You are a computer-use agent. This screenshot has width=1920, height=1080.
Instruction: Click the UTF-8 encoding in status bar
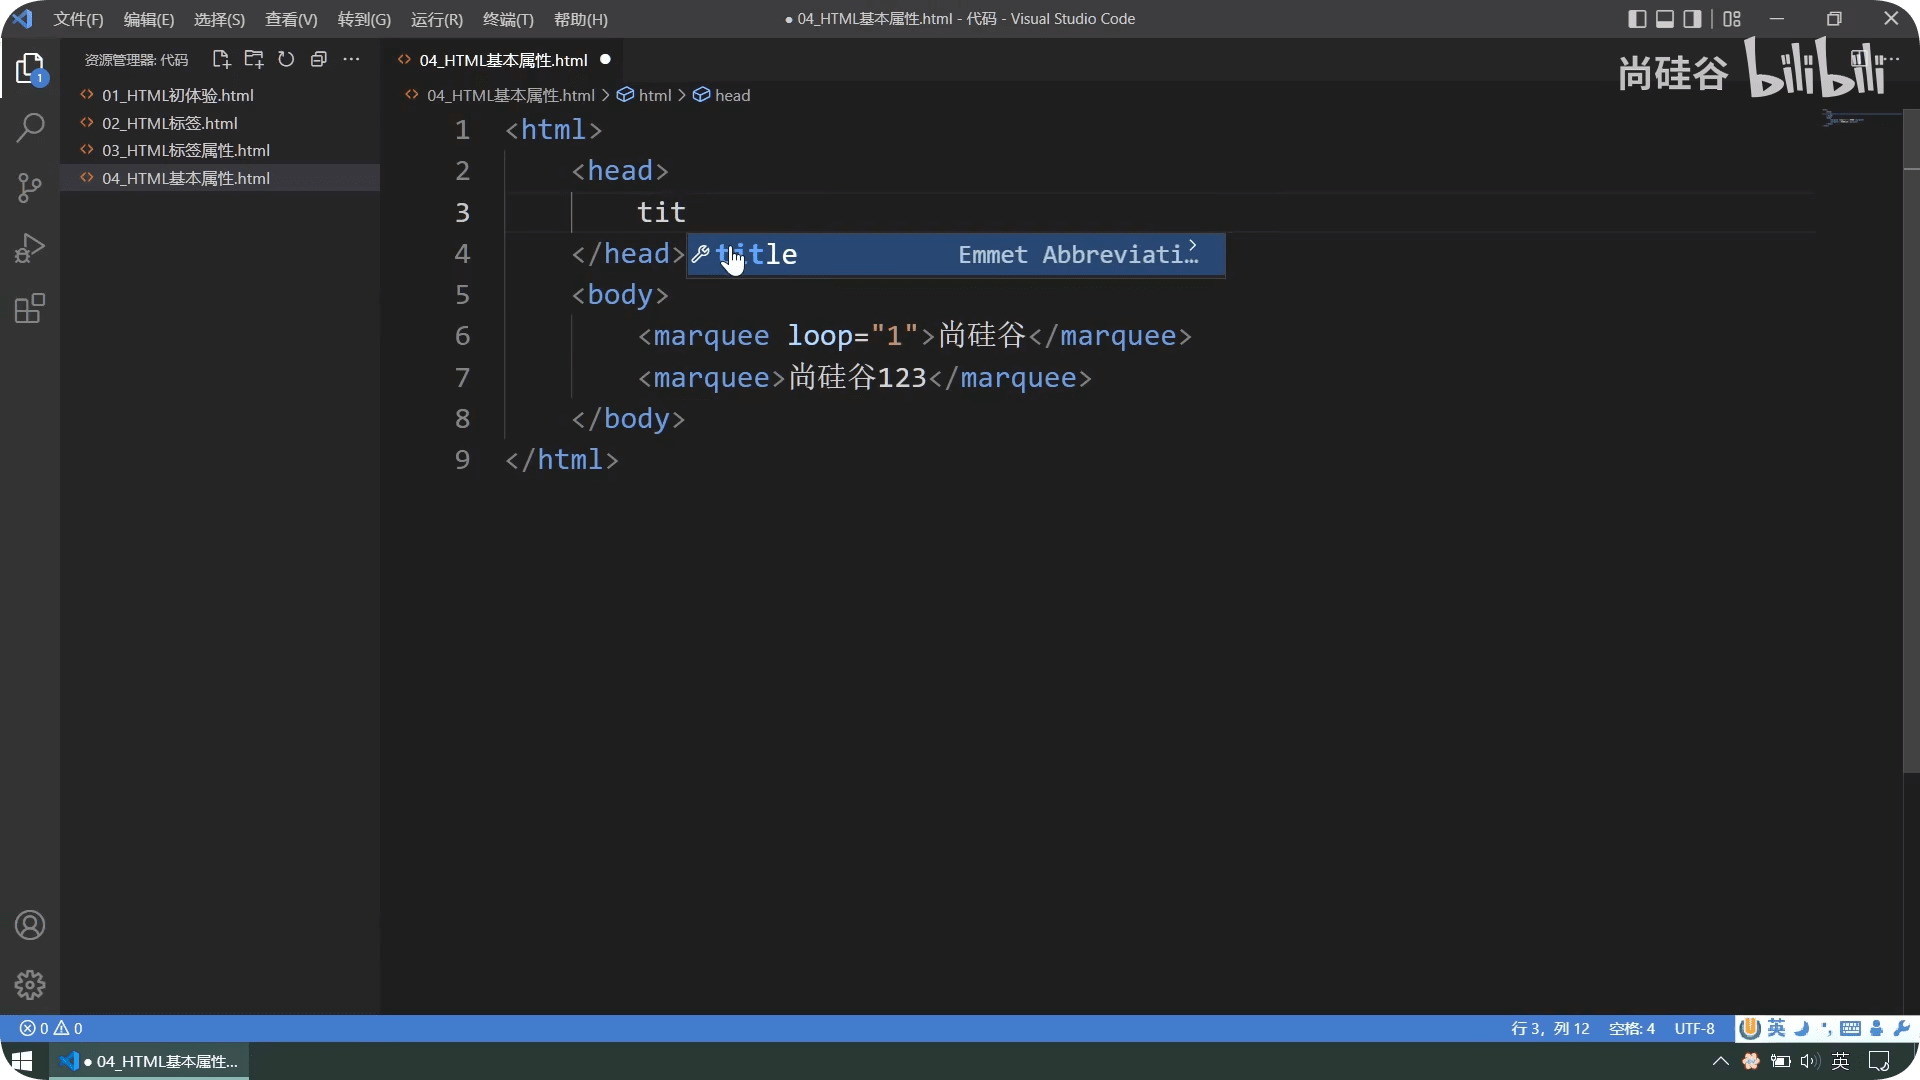coord(1694,1028)
